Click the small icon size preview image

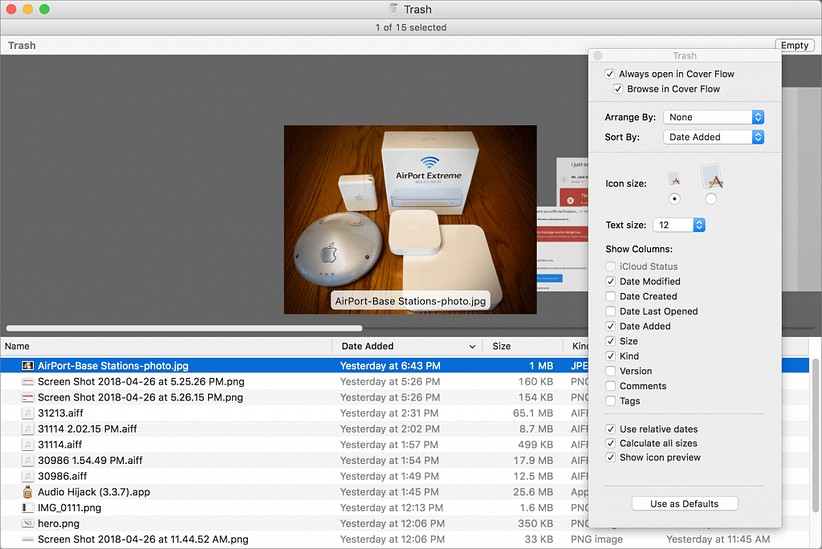pyautogui.click(x=675, y=179)
